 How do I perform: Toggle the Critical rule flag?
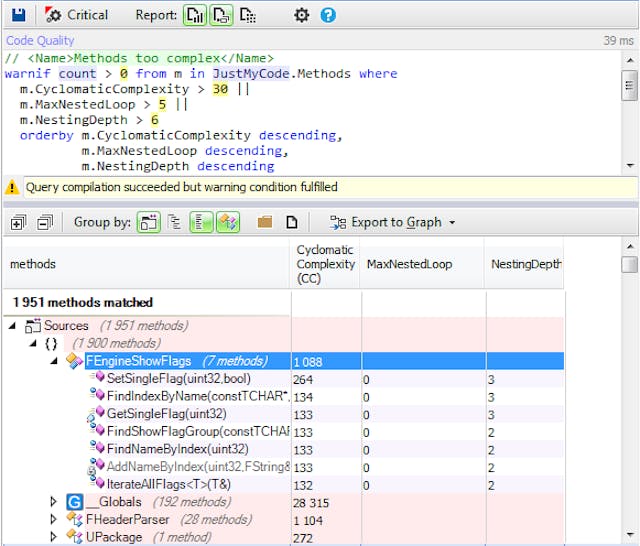pyautogui.click(x=77, y=15)
